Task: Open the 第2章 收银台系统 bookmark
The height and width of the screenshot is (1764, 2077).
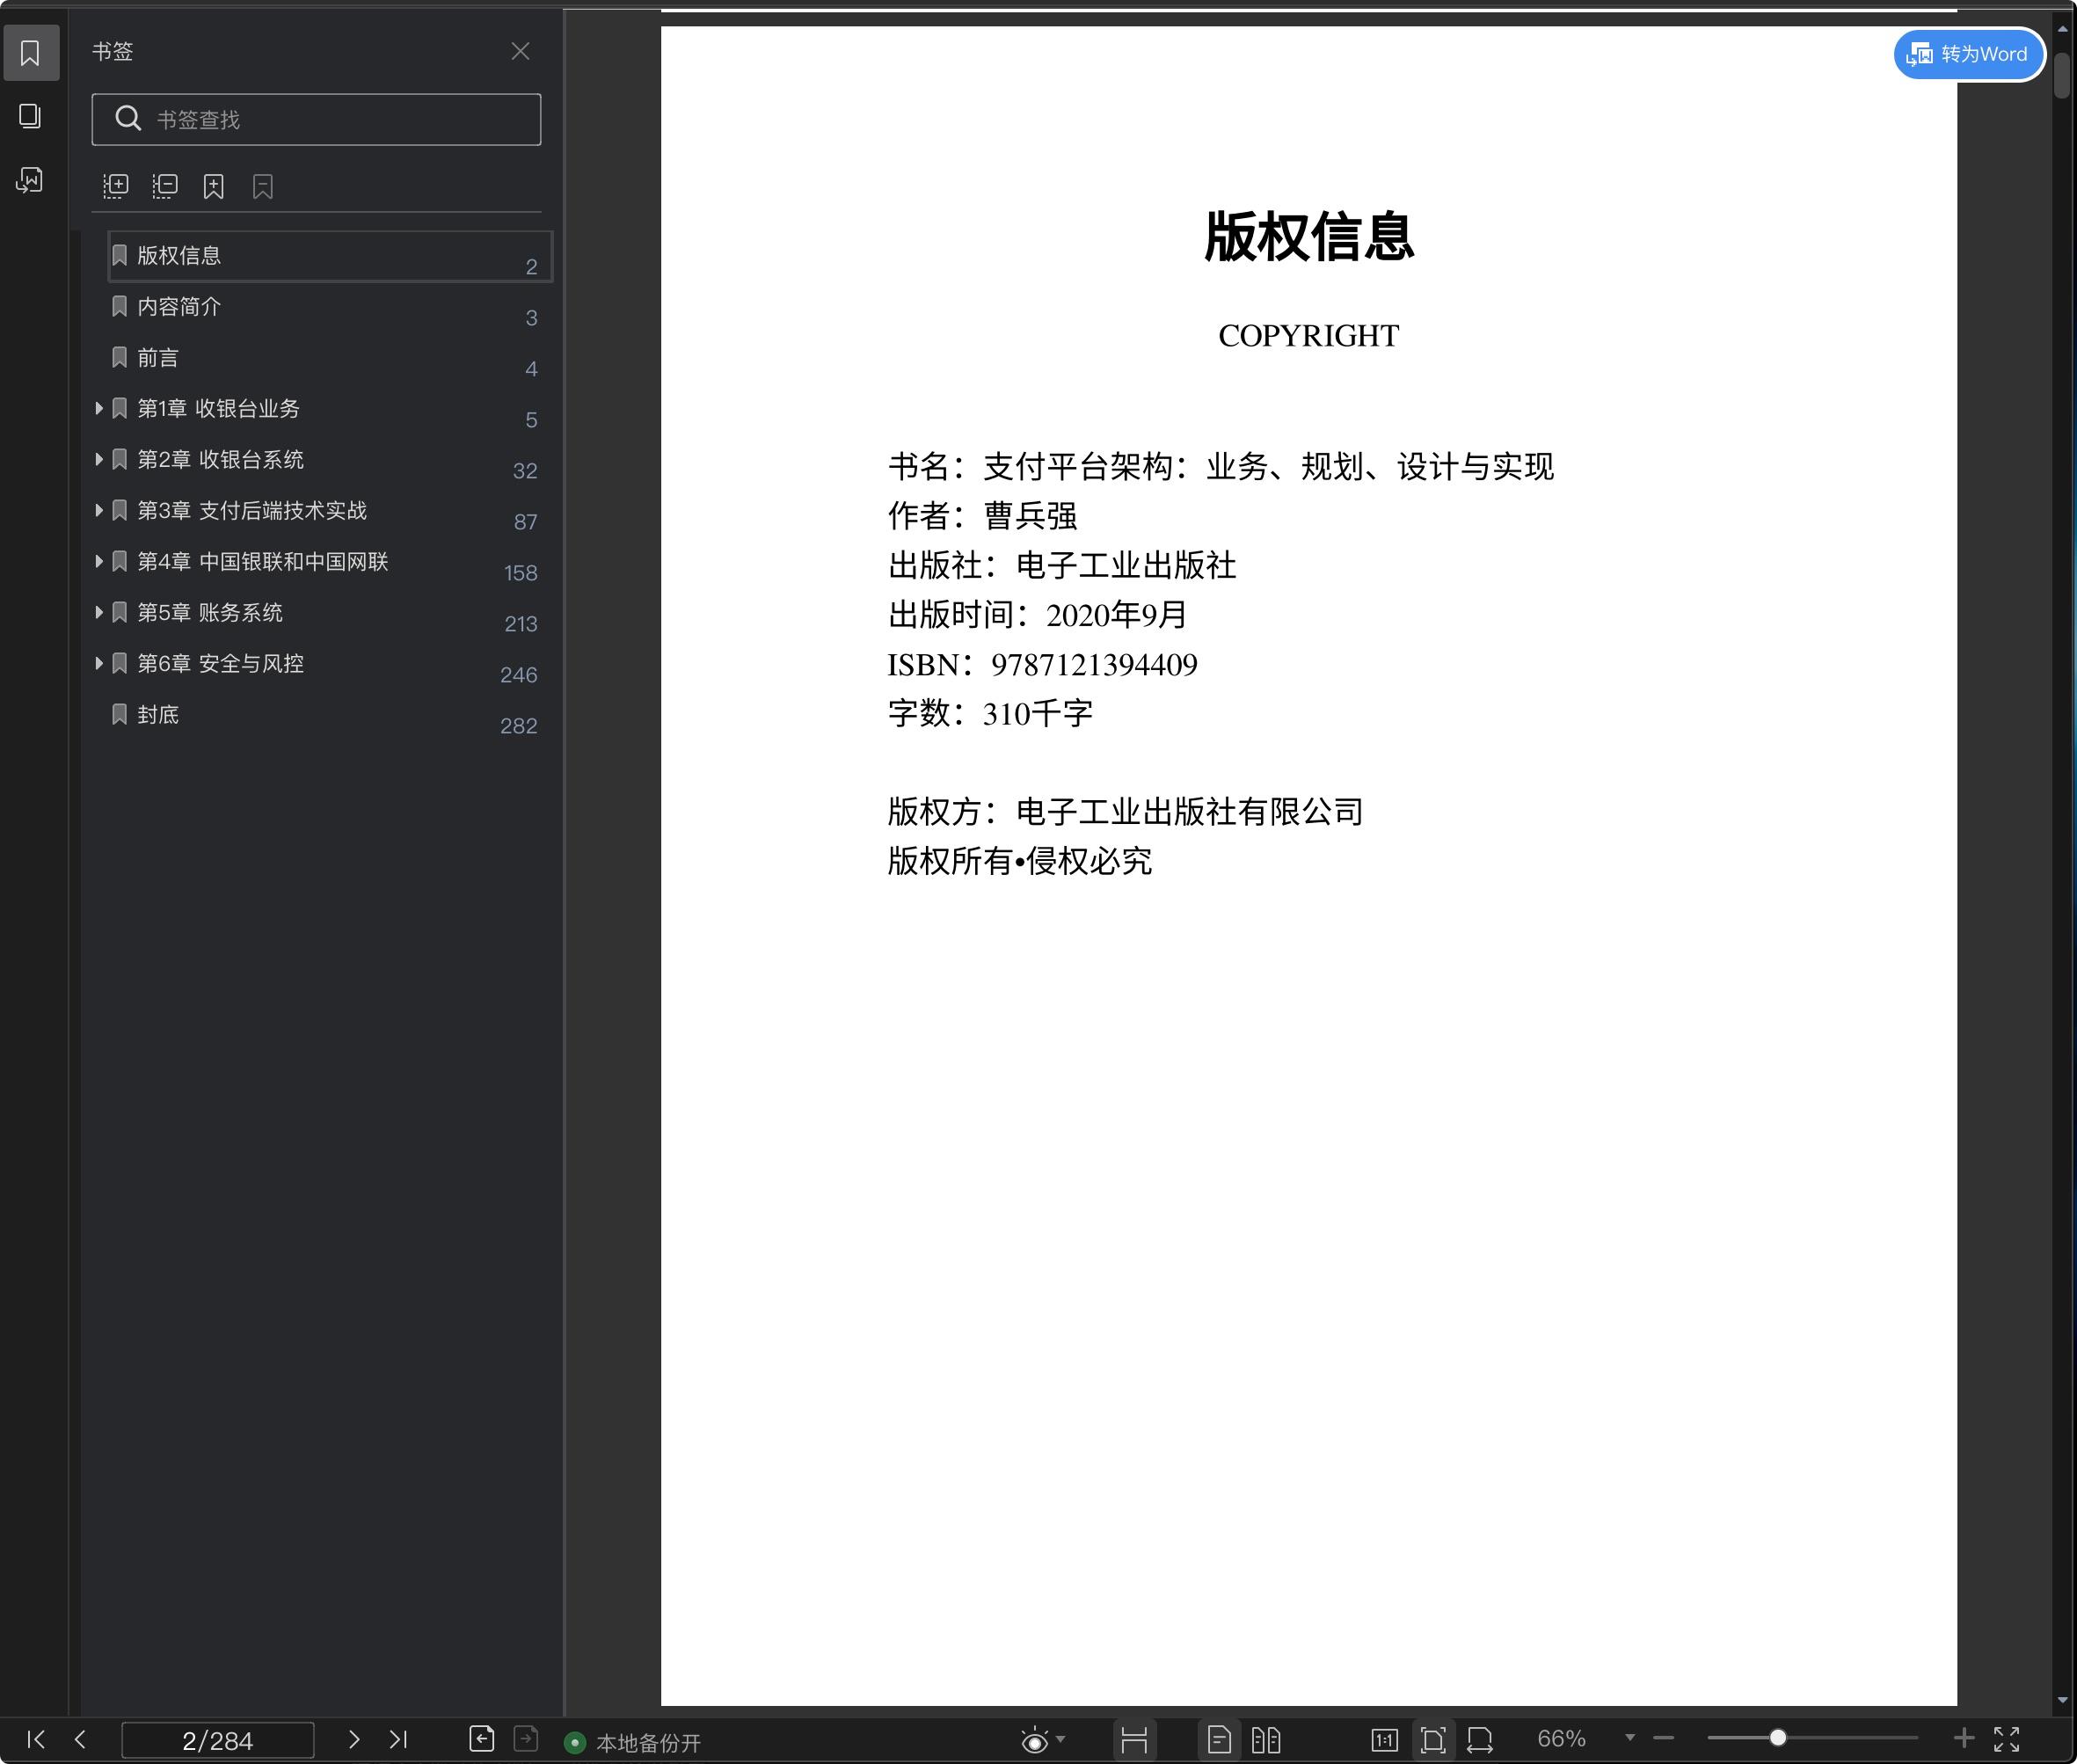Action: (x=220, y=459)
